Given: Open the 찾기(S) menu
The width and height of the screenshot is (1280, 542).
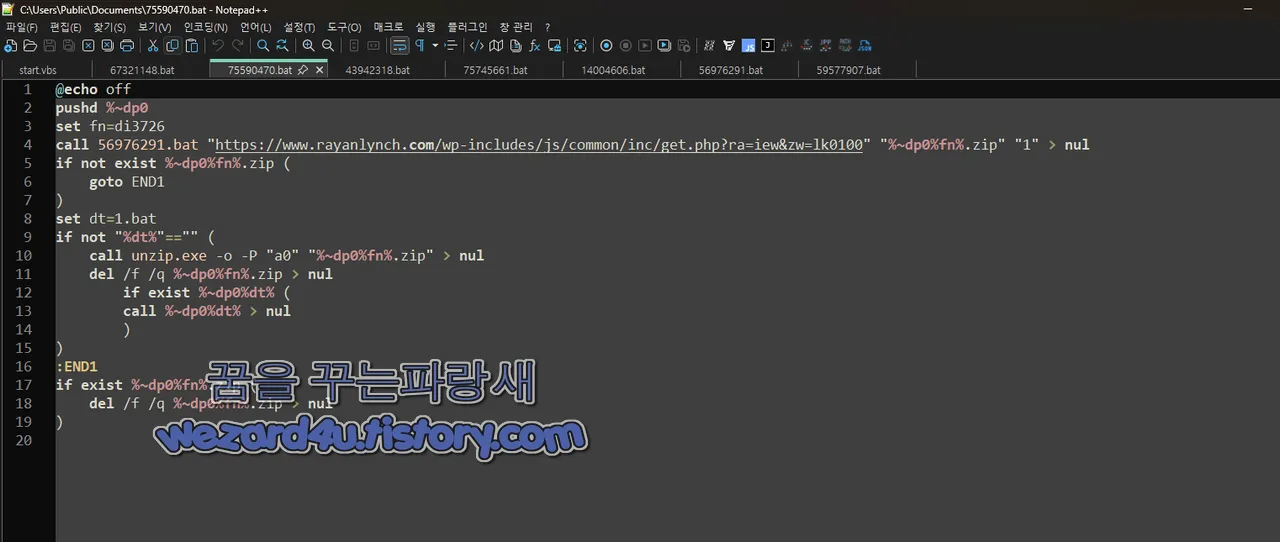Looking at the screenshot, I should coord(110,27).
